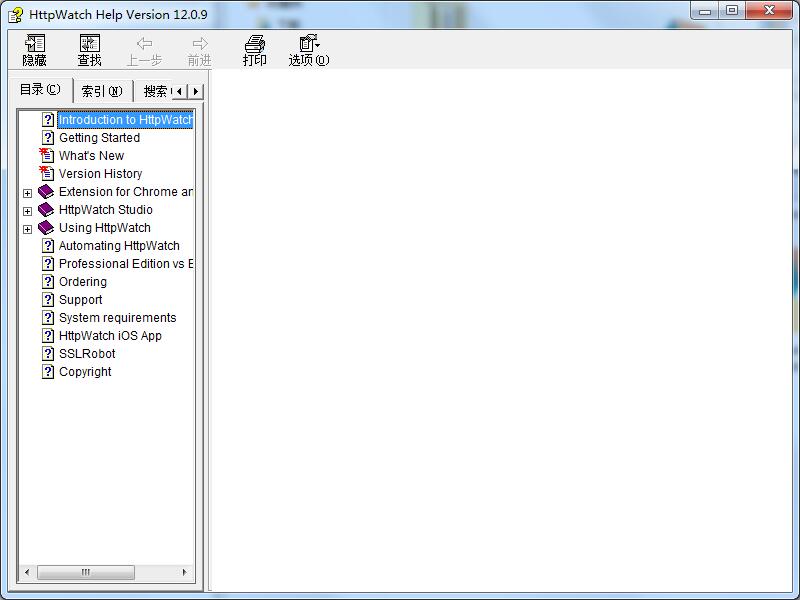Select the Ordering help topic
This screenshot has width=800, height=600.
pos(85,281)
